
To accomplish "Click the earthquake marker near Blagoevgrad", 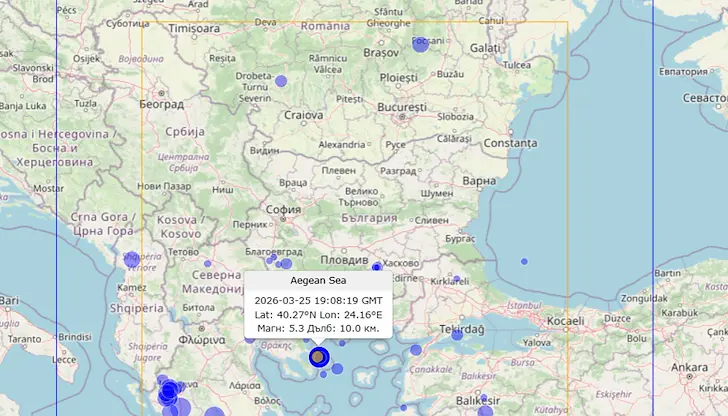I will pyautogui.click(x=286, y=264).
